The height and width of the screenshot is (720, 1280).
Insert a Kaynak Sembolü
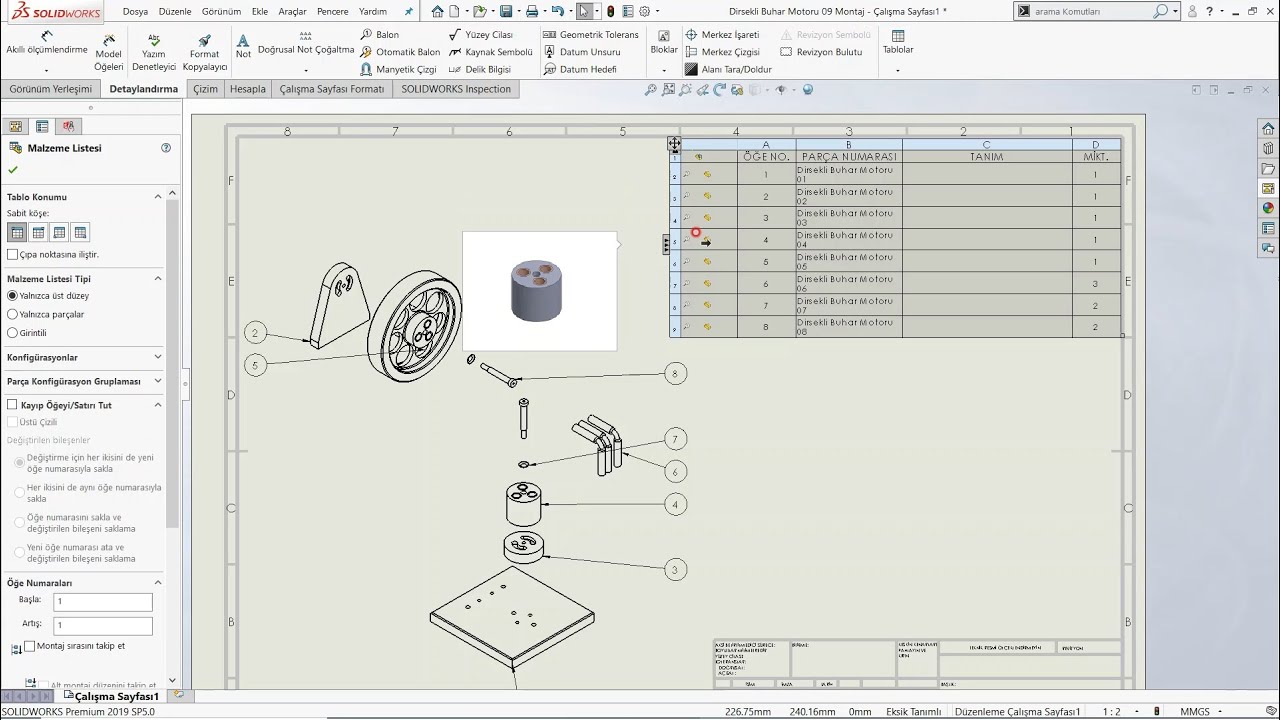(x=490, y=52)
